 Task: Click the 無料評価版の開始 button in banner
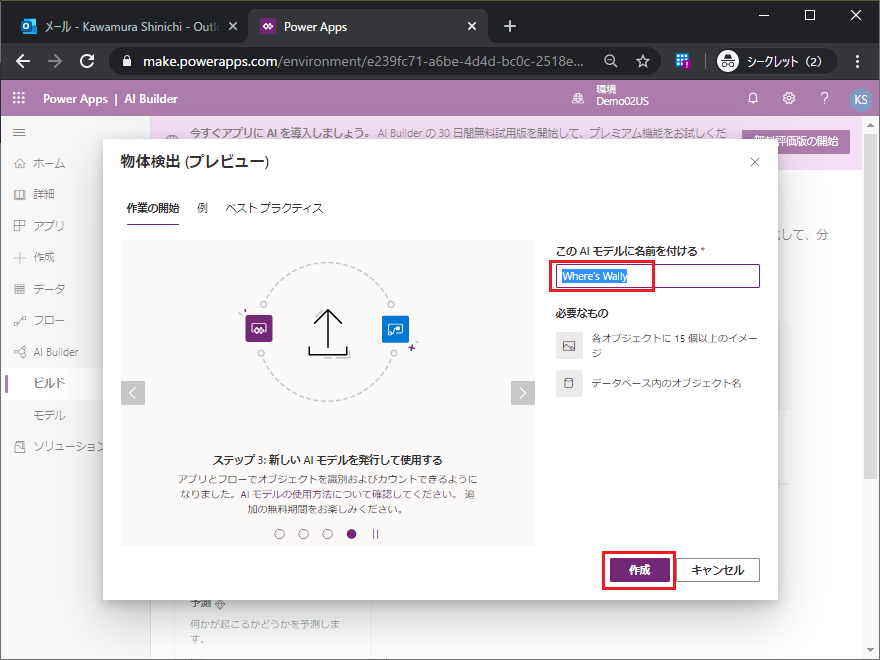click(796, 141)
